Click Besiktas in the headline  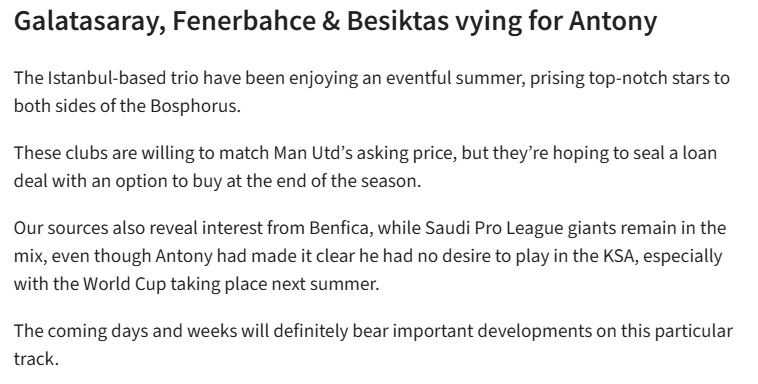(398, 21)
